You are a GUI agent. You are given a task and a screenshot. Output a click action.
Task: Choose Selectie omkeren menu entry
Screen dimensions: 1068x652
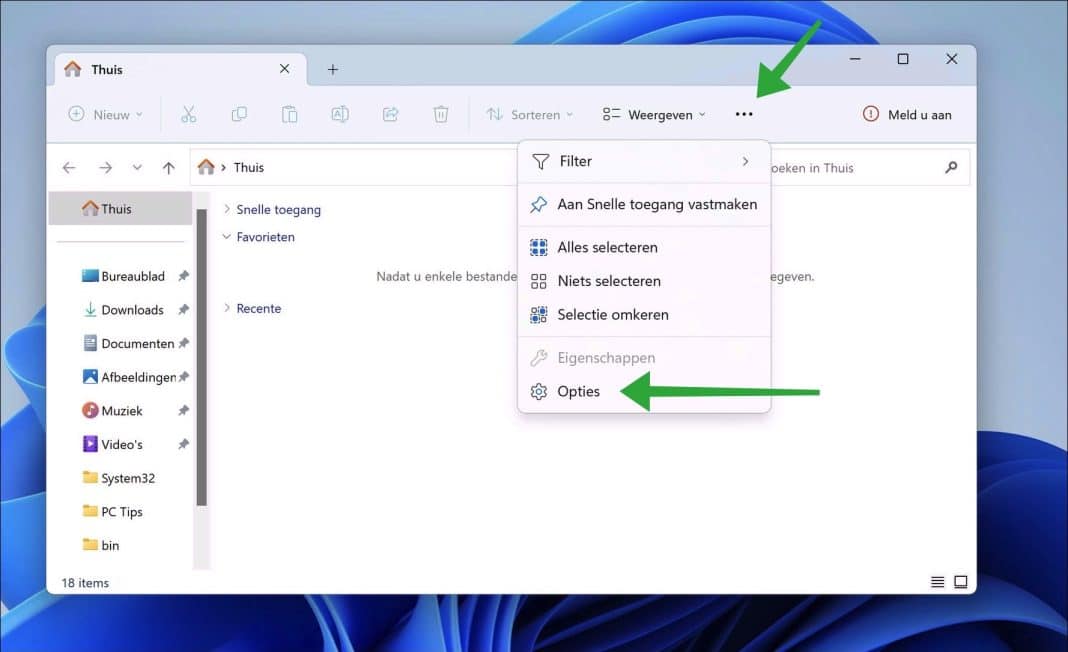pos(644,315)
